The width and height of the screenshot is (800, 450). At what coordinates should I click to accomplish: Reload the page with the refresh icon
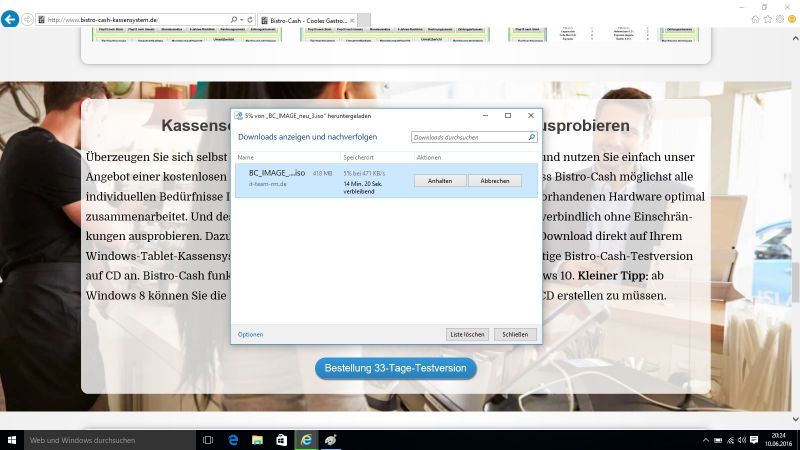[250, 20]
